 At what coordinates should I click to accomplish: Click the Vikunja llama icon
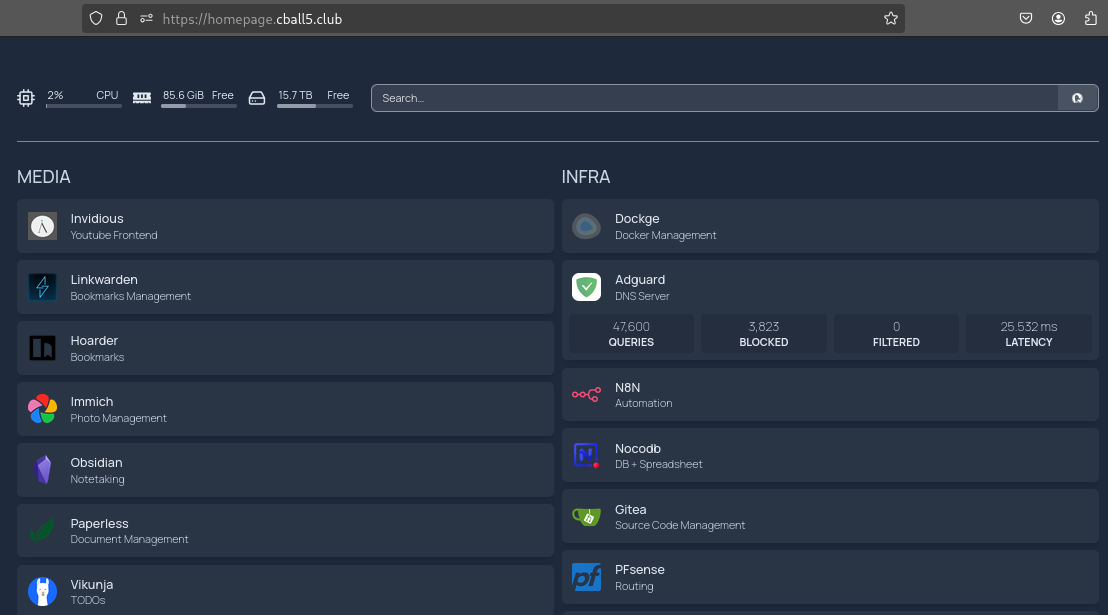42,591
